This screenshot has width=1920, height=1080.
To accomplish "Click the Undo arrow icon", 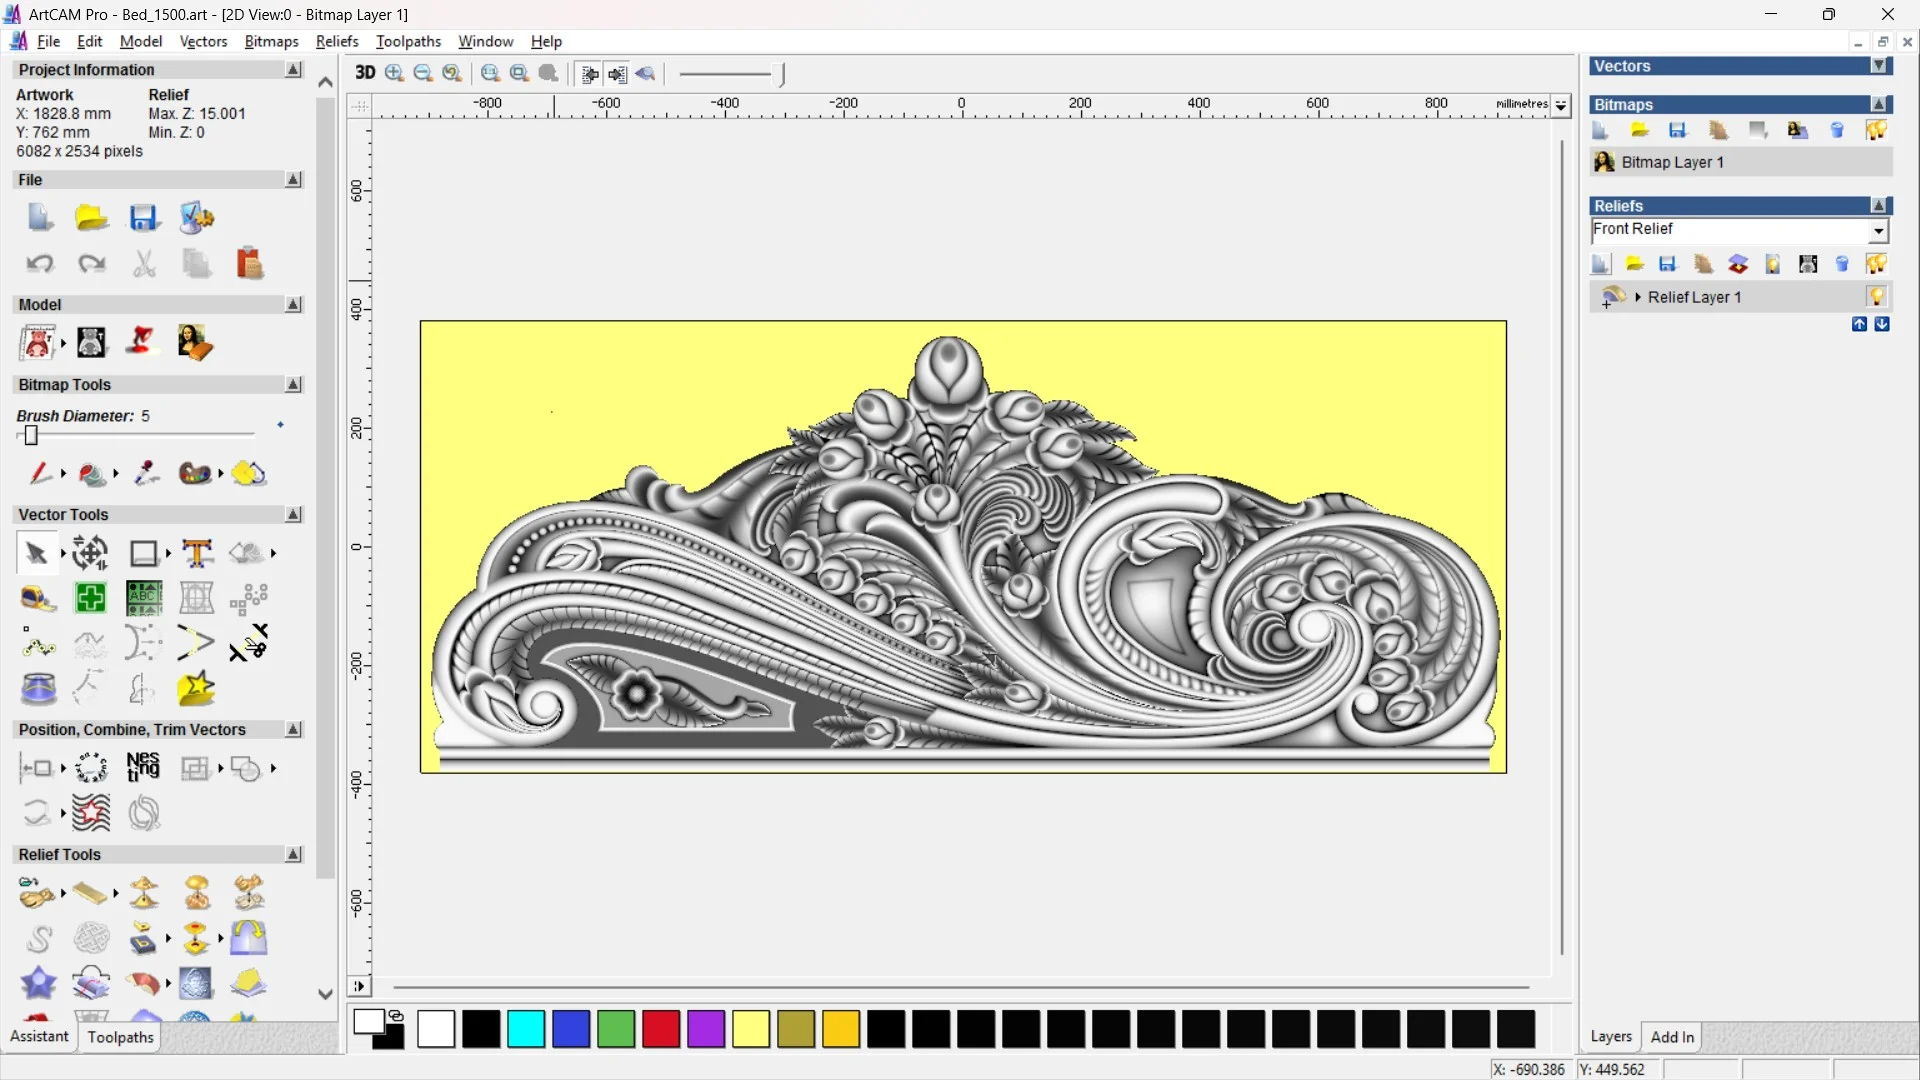I will 39,263.
